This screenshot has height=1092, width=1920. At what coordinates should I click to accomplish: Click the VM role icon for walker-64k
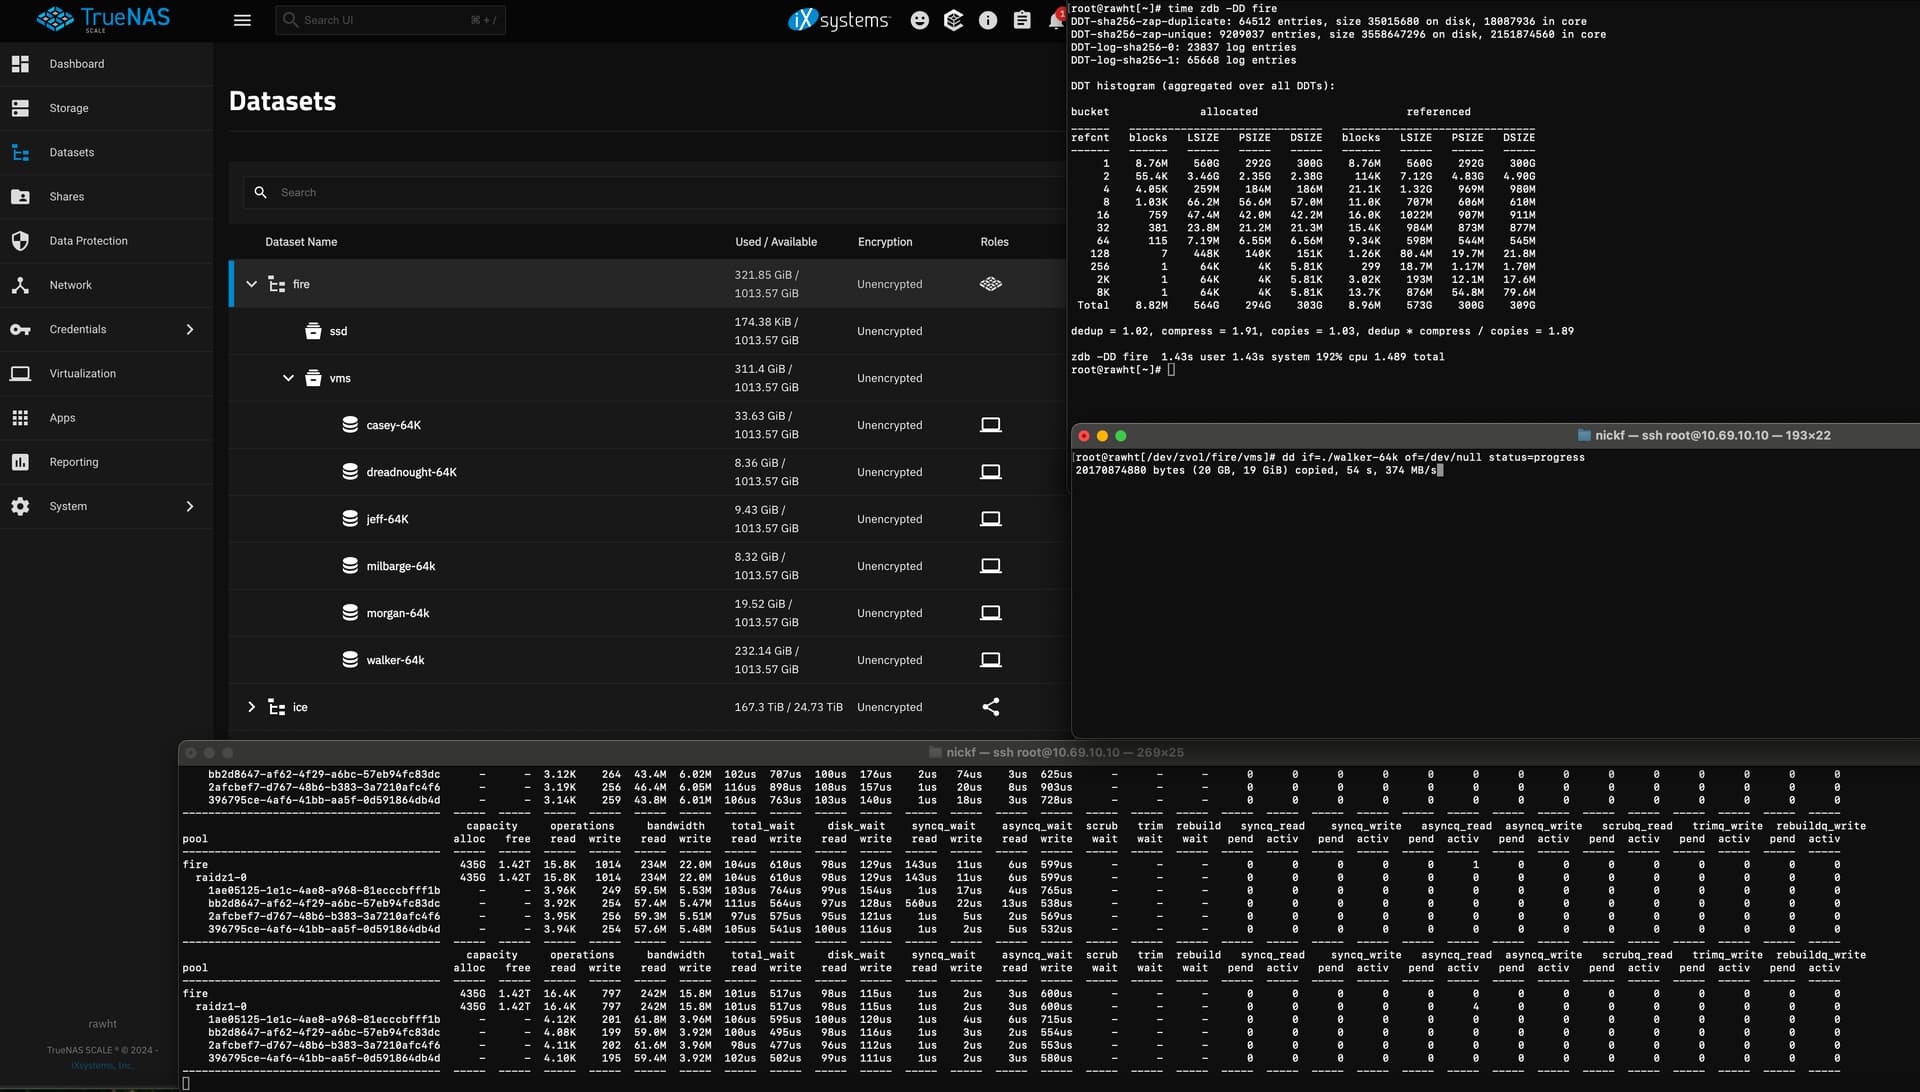click(990, 660)
